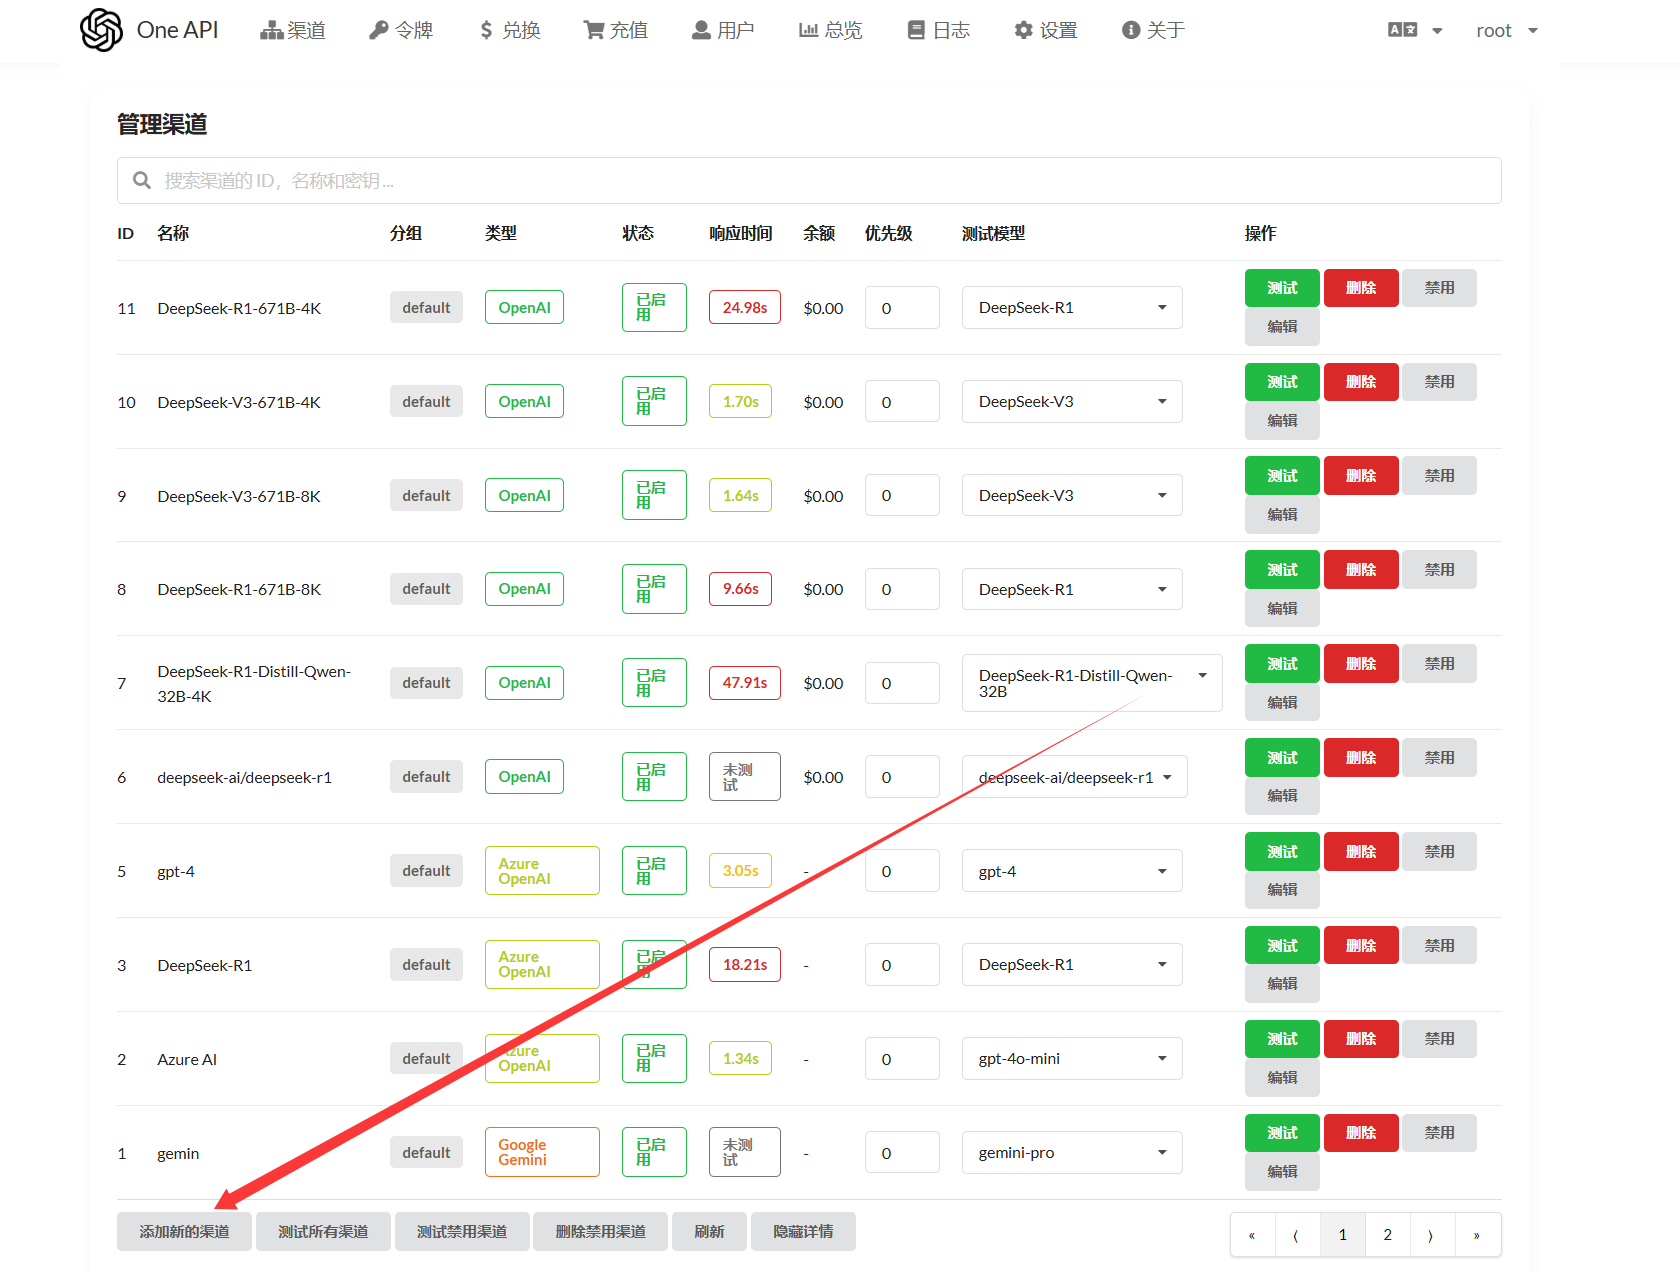Expand the root user dropdown

1506,30
